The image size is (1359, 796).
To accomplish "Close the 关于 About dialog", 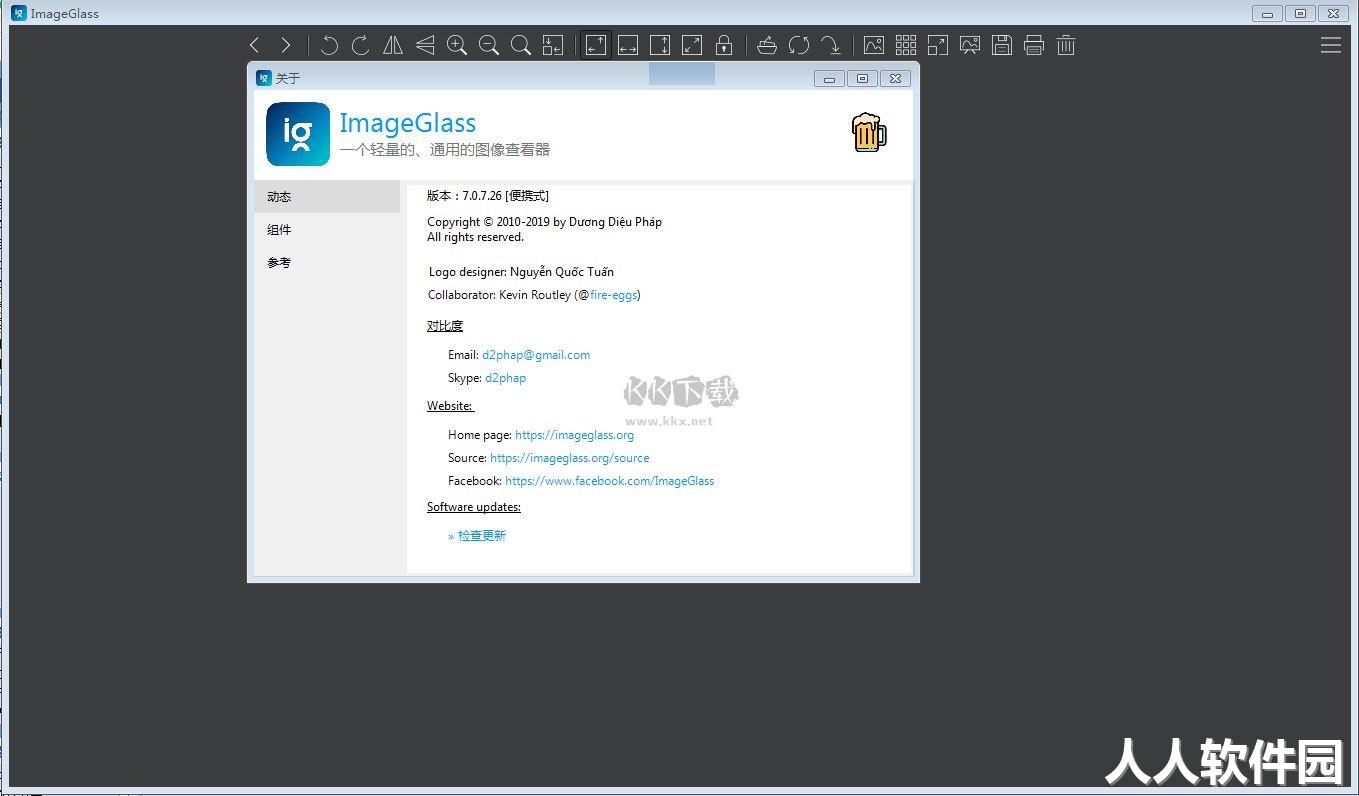I will pos(895,78).
